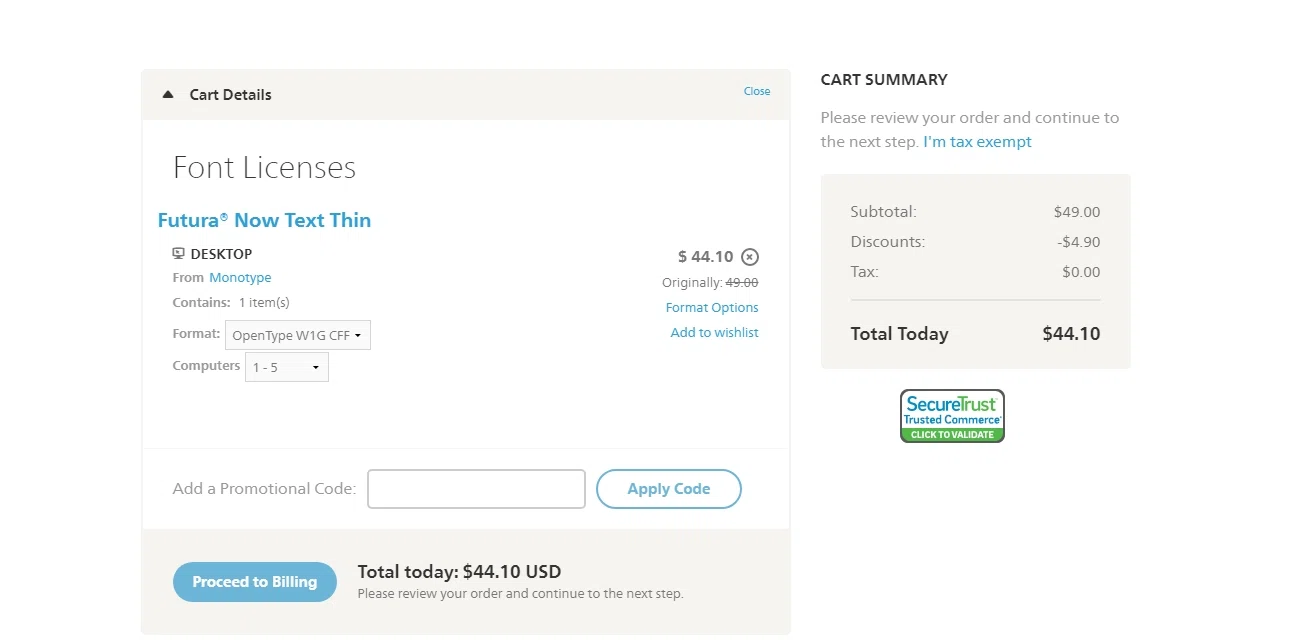Image resolution: width=1307 pixels, height=640 pixels.
Task: Click the Total Today amount in summary
Action: tap(1071, 334)
